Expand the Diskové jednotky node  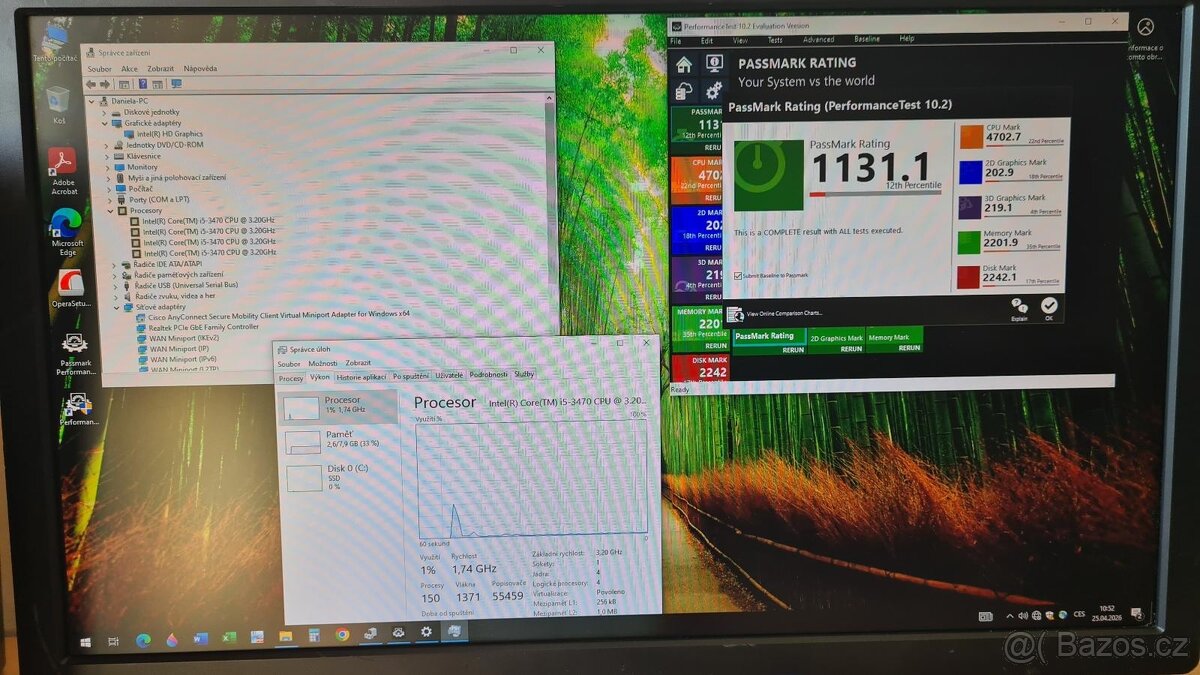pos(105,112)
